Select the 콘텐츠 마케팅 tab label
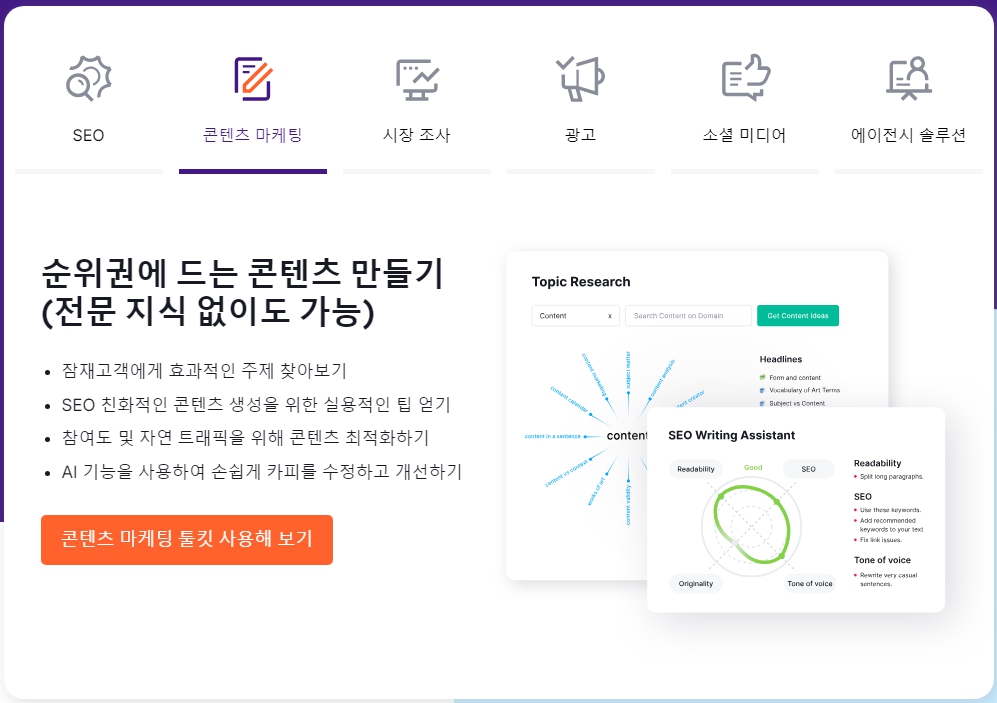 pyautogui.click(x=252, y=135)
